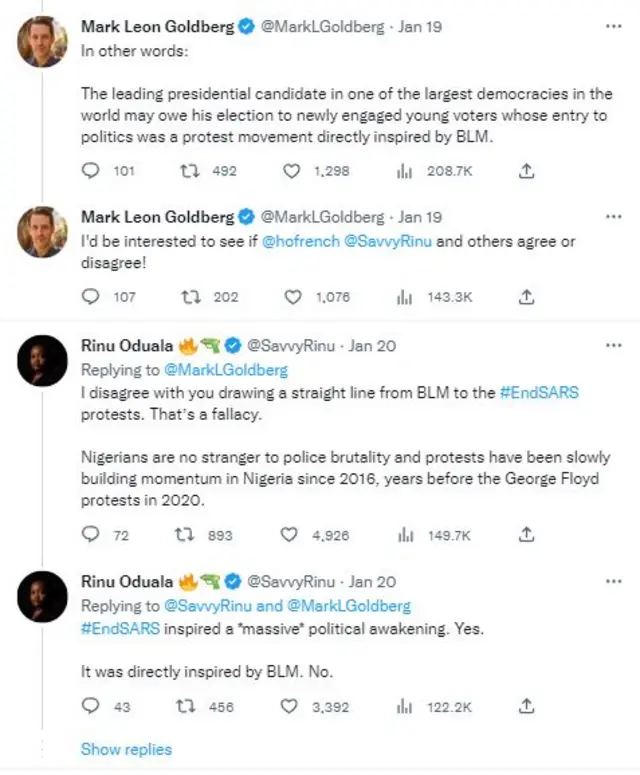Open Mark Leon Goldberg's top profile picture
Screen dimensions: 640x775
[x=43, y=42]
